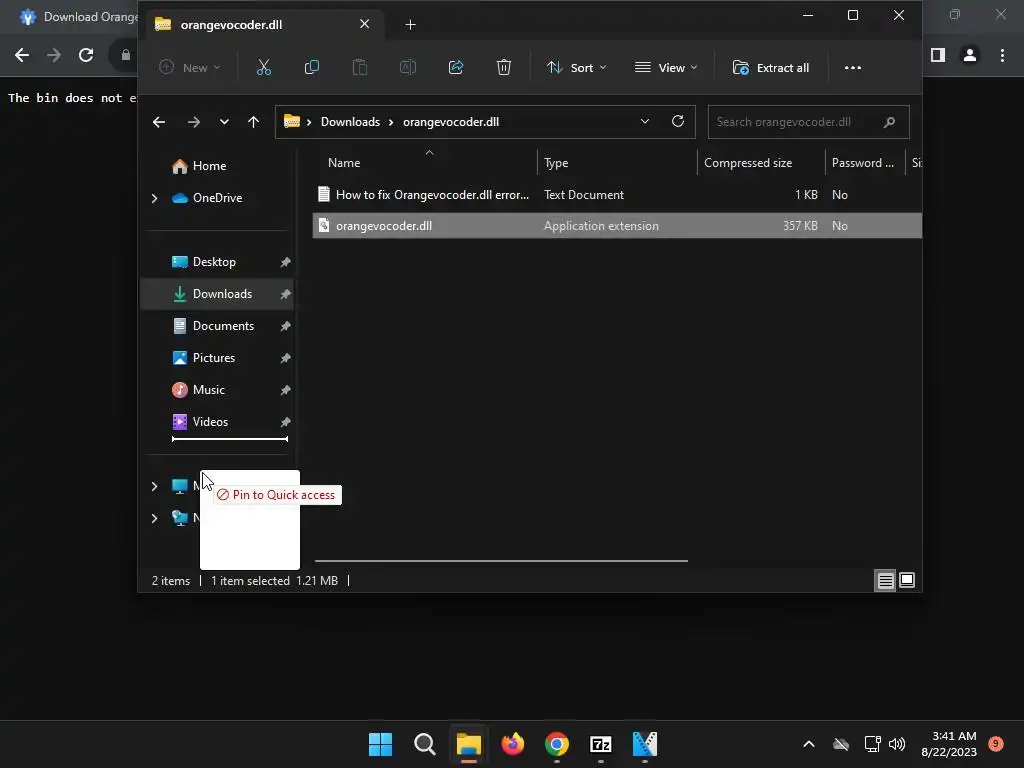The width and height of the screenshot is (1024, 768).
Task: Open the See more three-dots menu
Action: click(x=852, y=67)
